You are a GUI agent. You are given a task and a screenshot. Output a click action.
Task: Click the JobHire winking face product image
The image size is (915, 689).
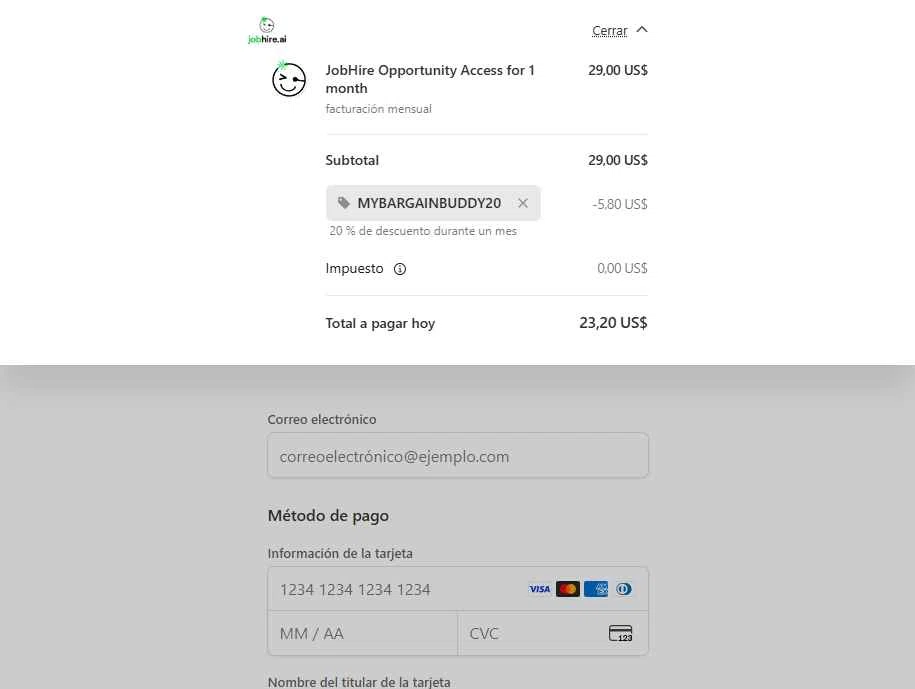tap(289, 79)
